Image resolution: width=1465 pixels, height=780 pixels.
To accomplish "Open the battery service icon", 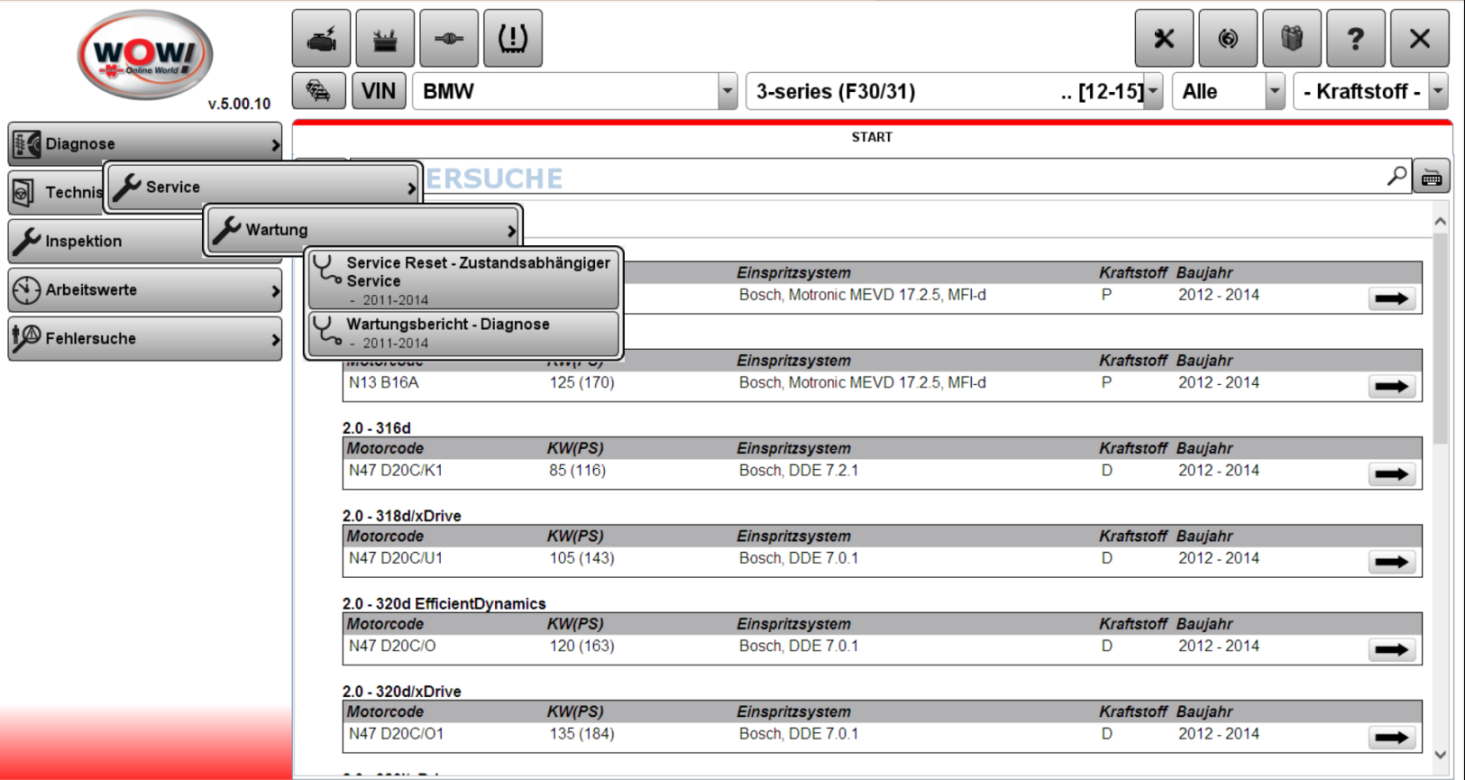I will click(385, 38).
